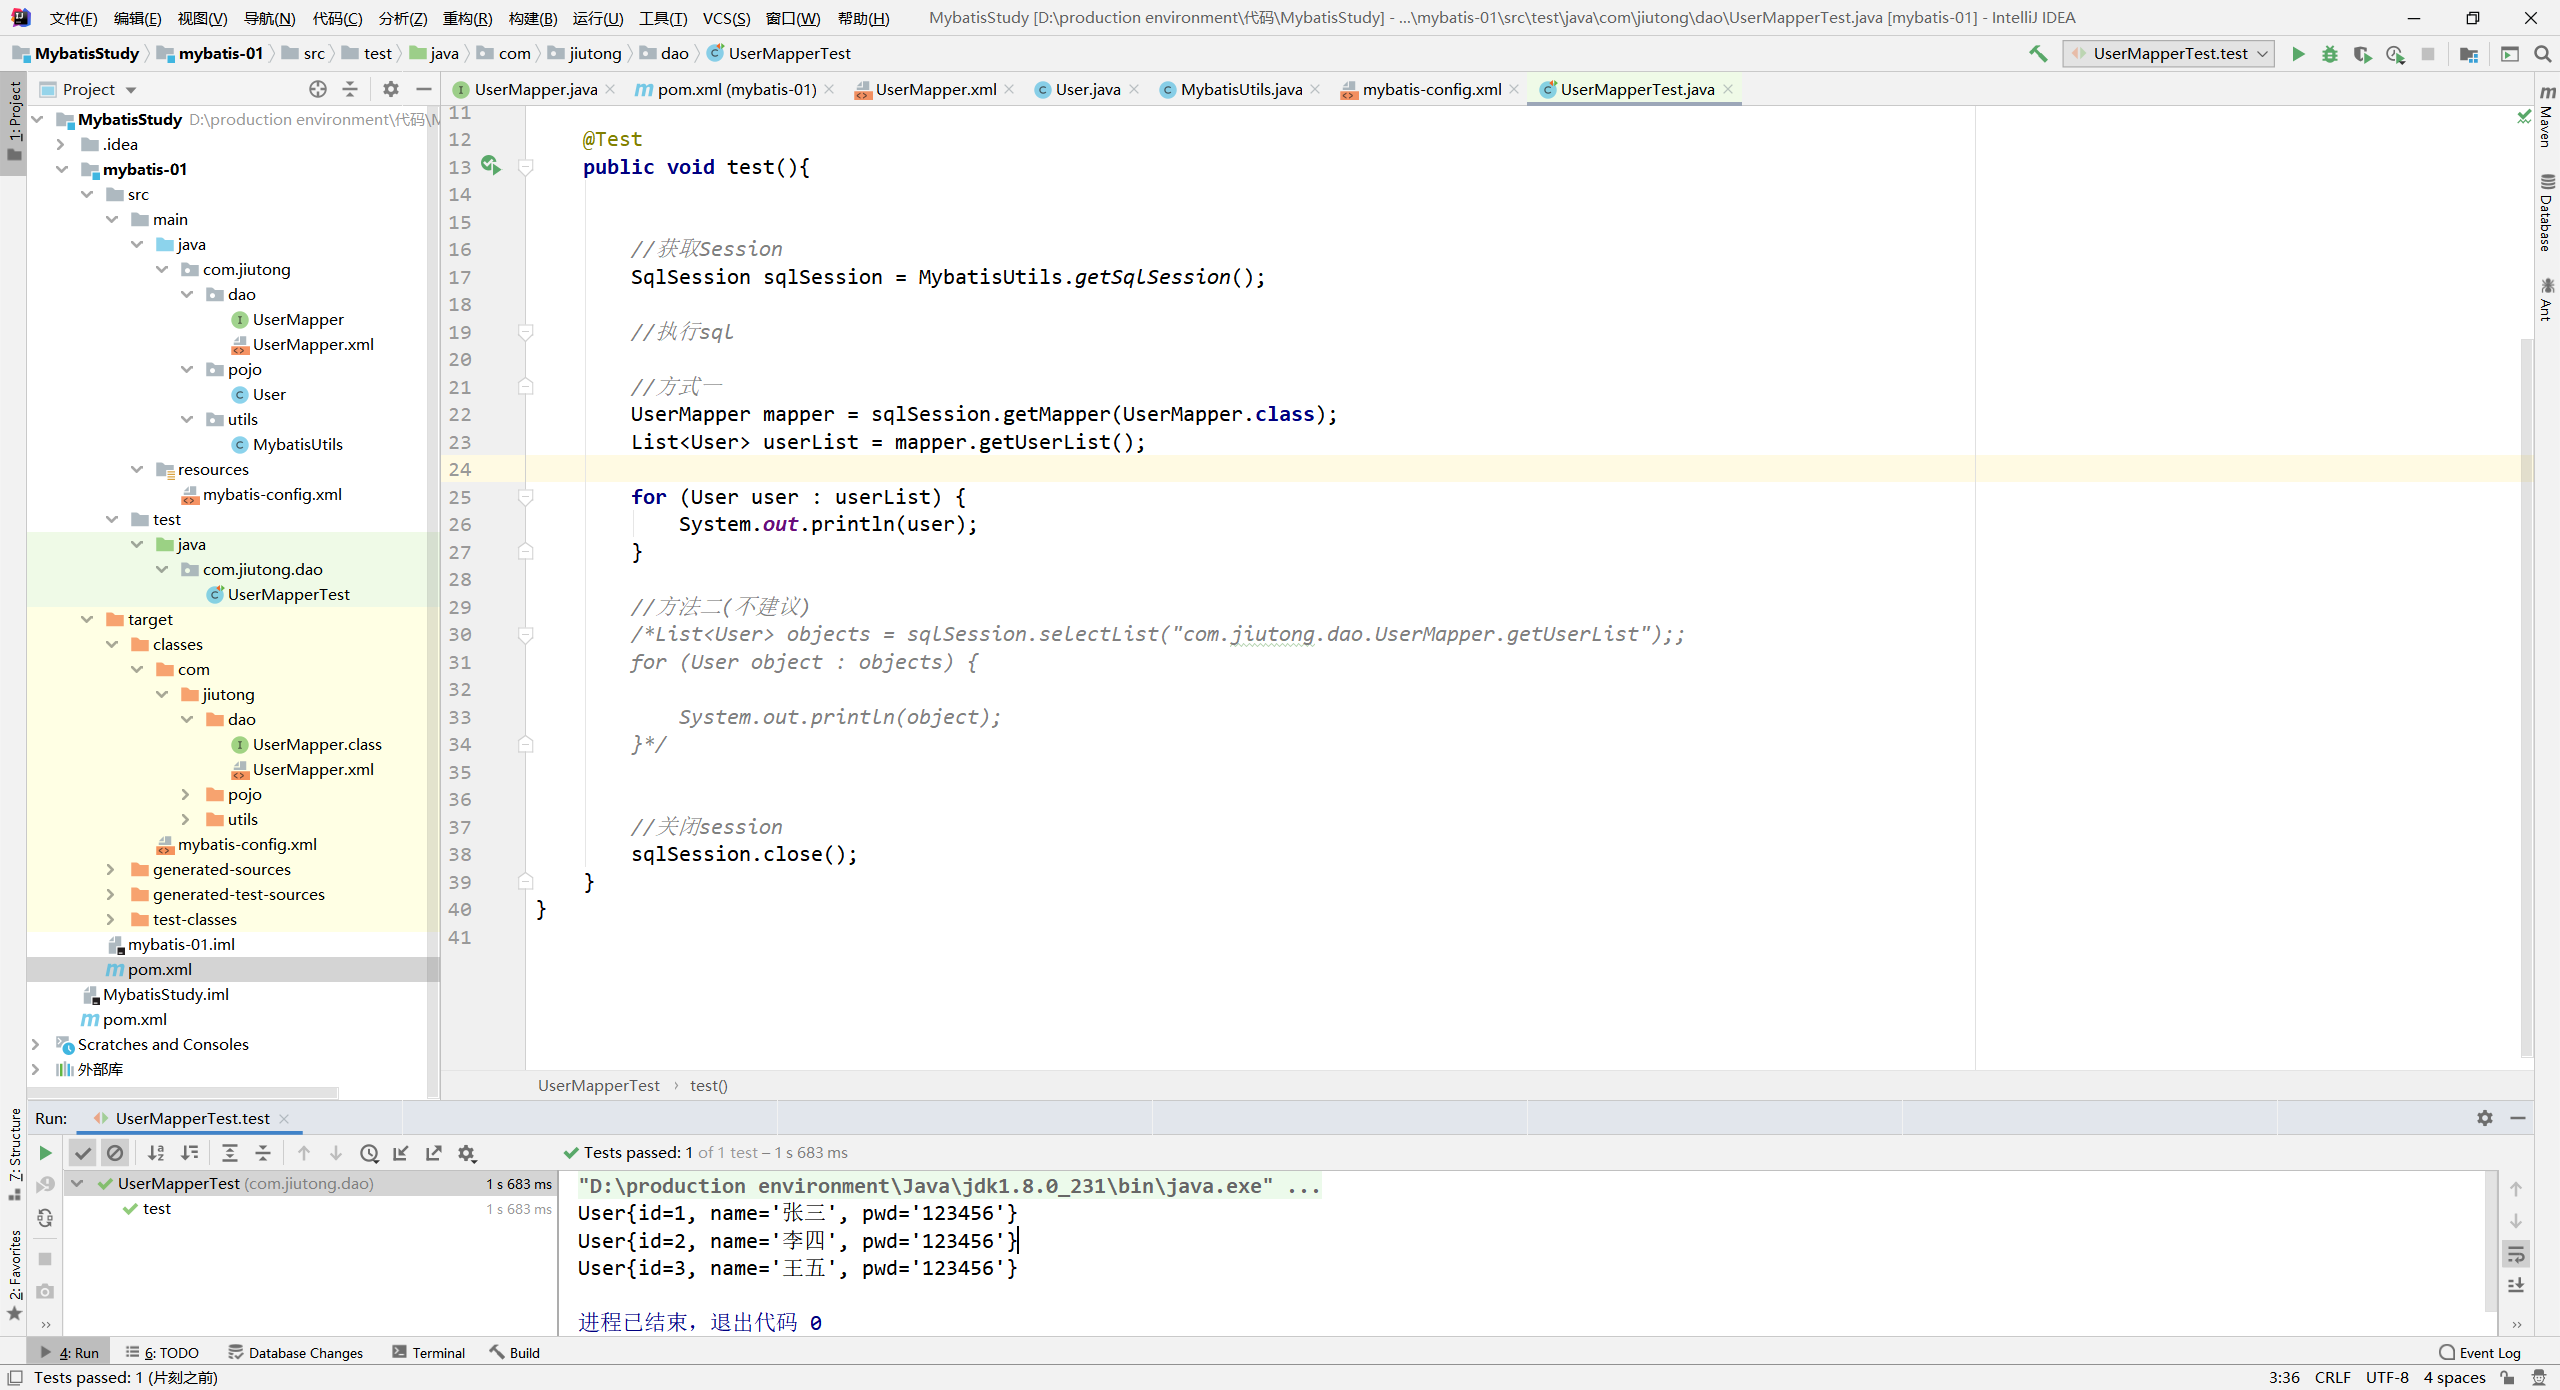2560x1390 pixels.
Task: Click the Debug bug icon in top toolbar
Action: tap(2330, 54)
